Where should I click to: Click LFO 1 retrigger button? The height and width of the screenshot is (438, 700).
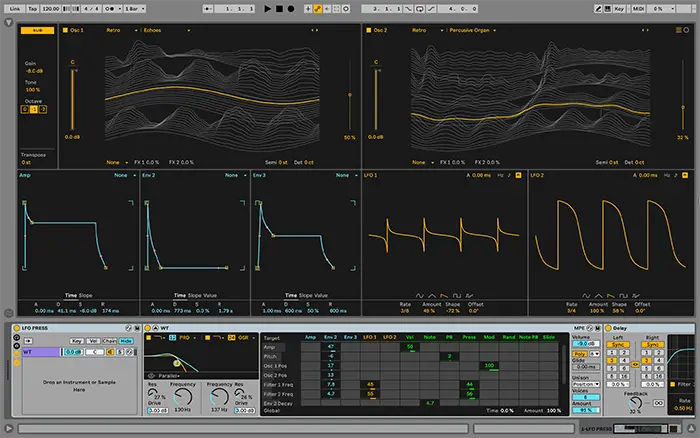(518, 175)
